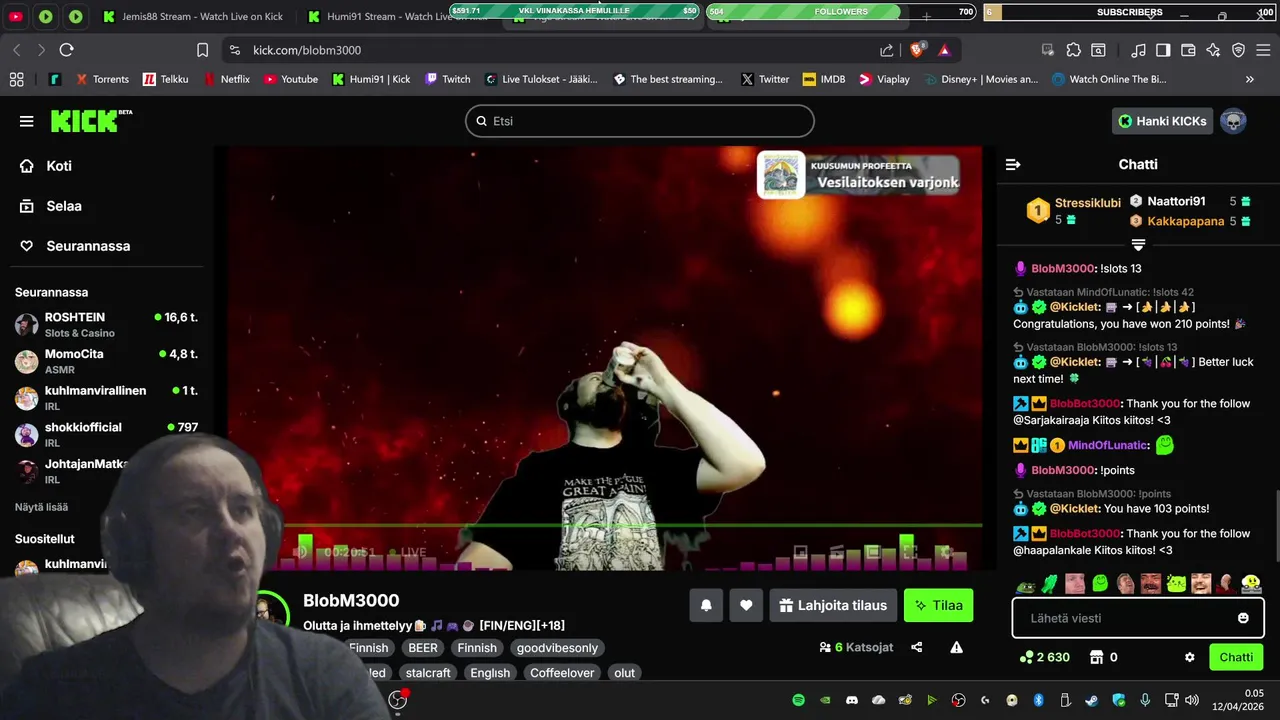
Task: Toggle the browser sidebar panel
Action: tap(1163, 50)
